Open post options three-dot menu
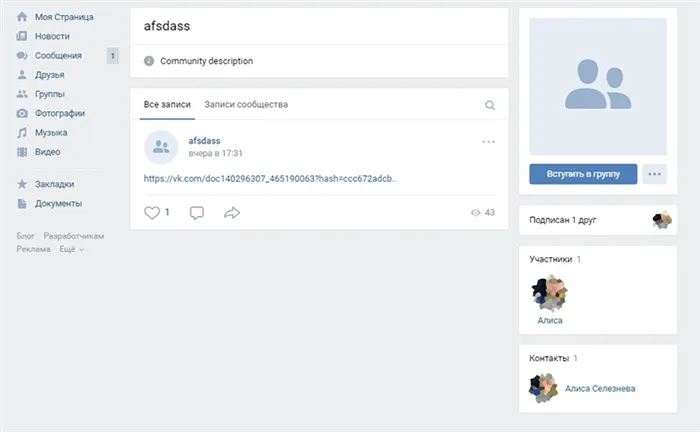 point(488,142)
